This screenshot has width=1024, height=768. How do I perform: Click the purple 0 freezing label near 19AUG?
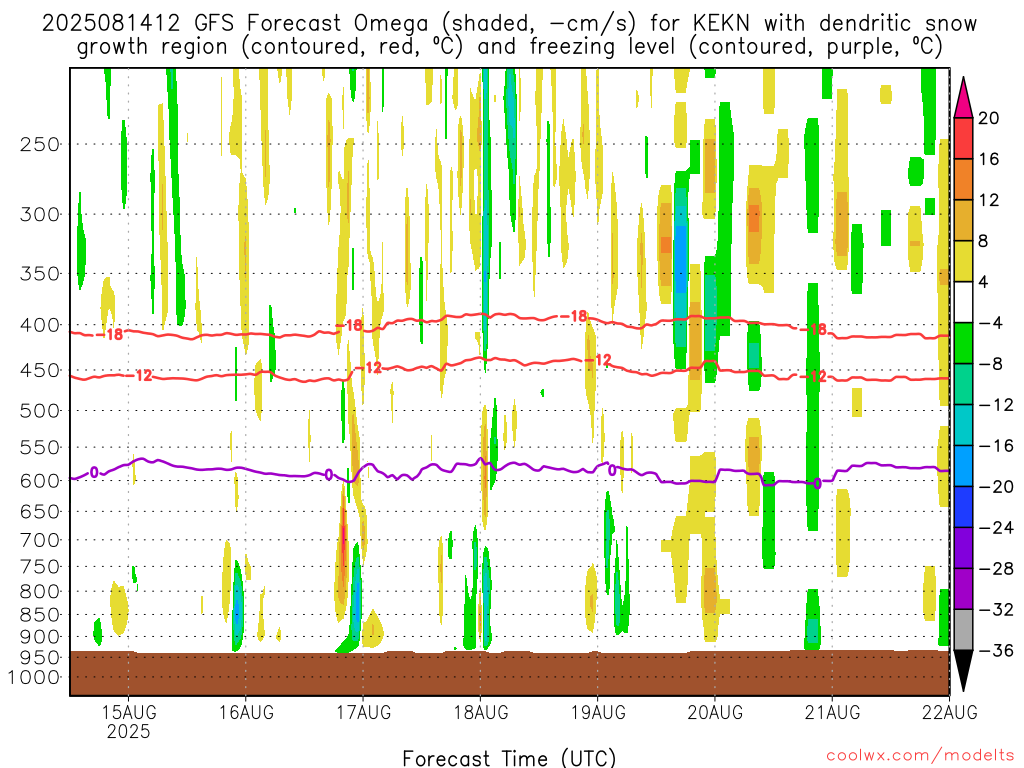click(612, 470)
